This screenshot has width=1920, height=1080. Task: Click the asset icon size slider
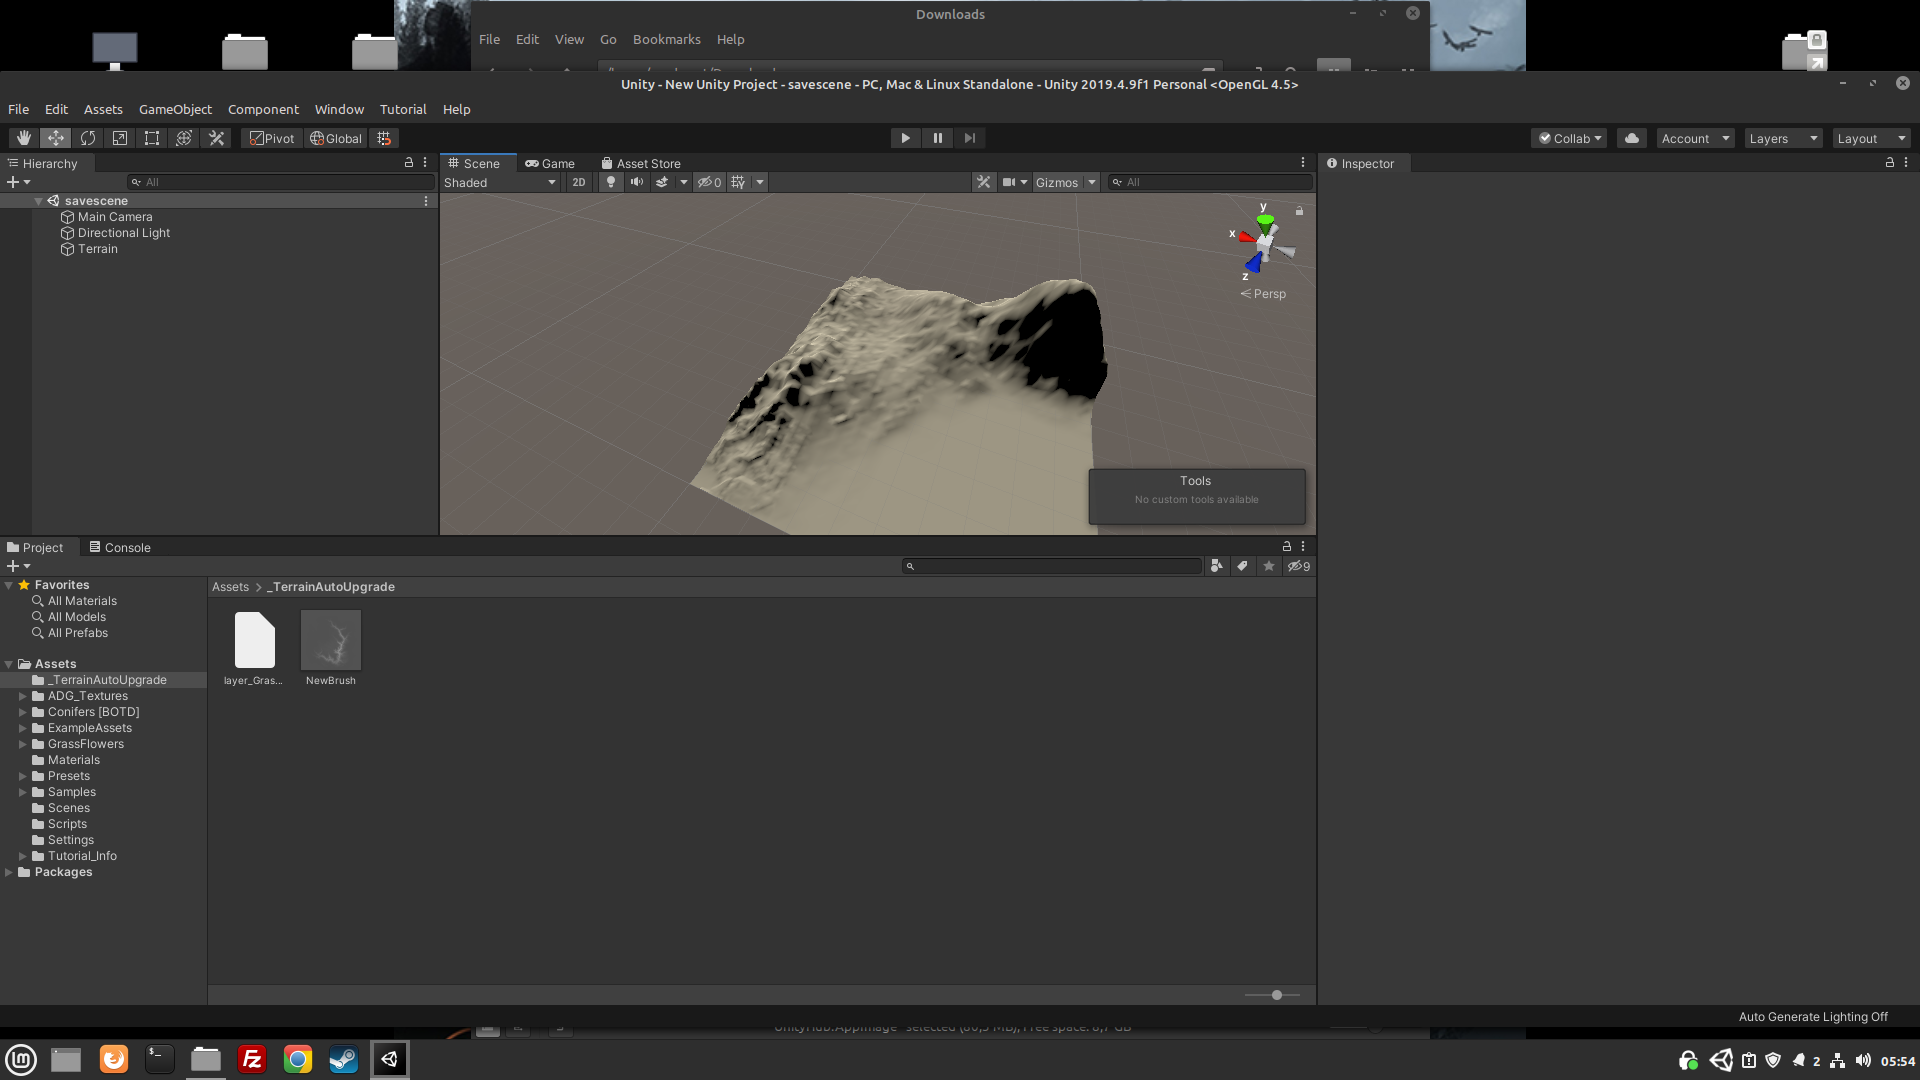1273,995
